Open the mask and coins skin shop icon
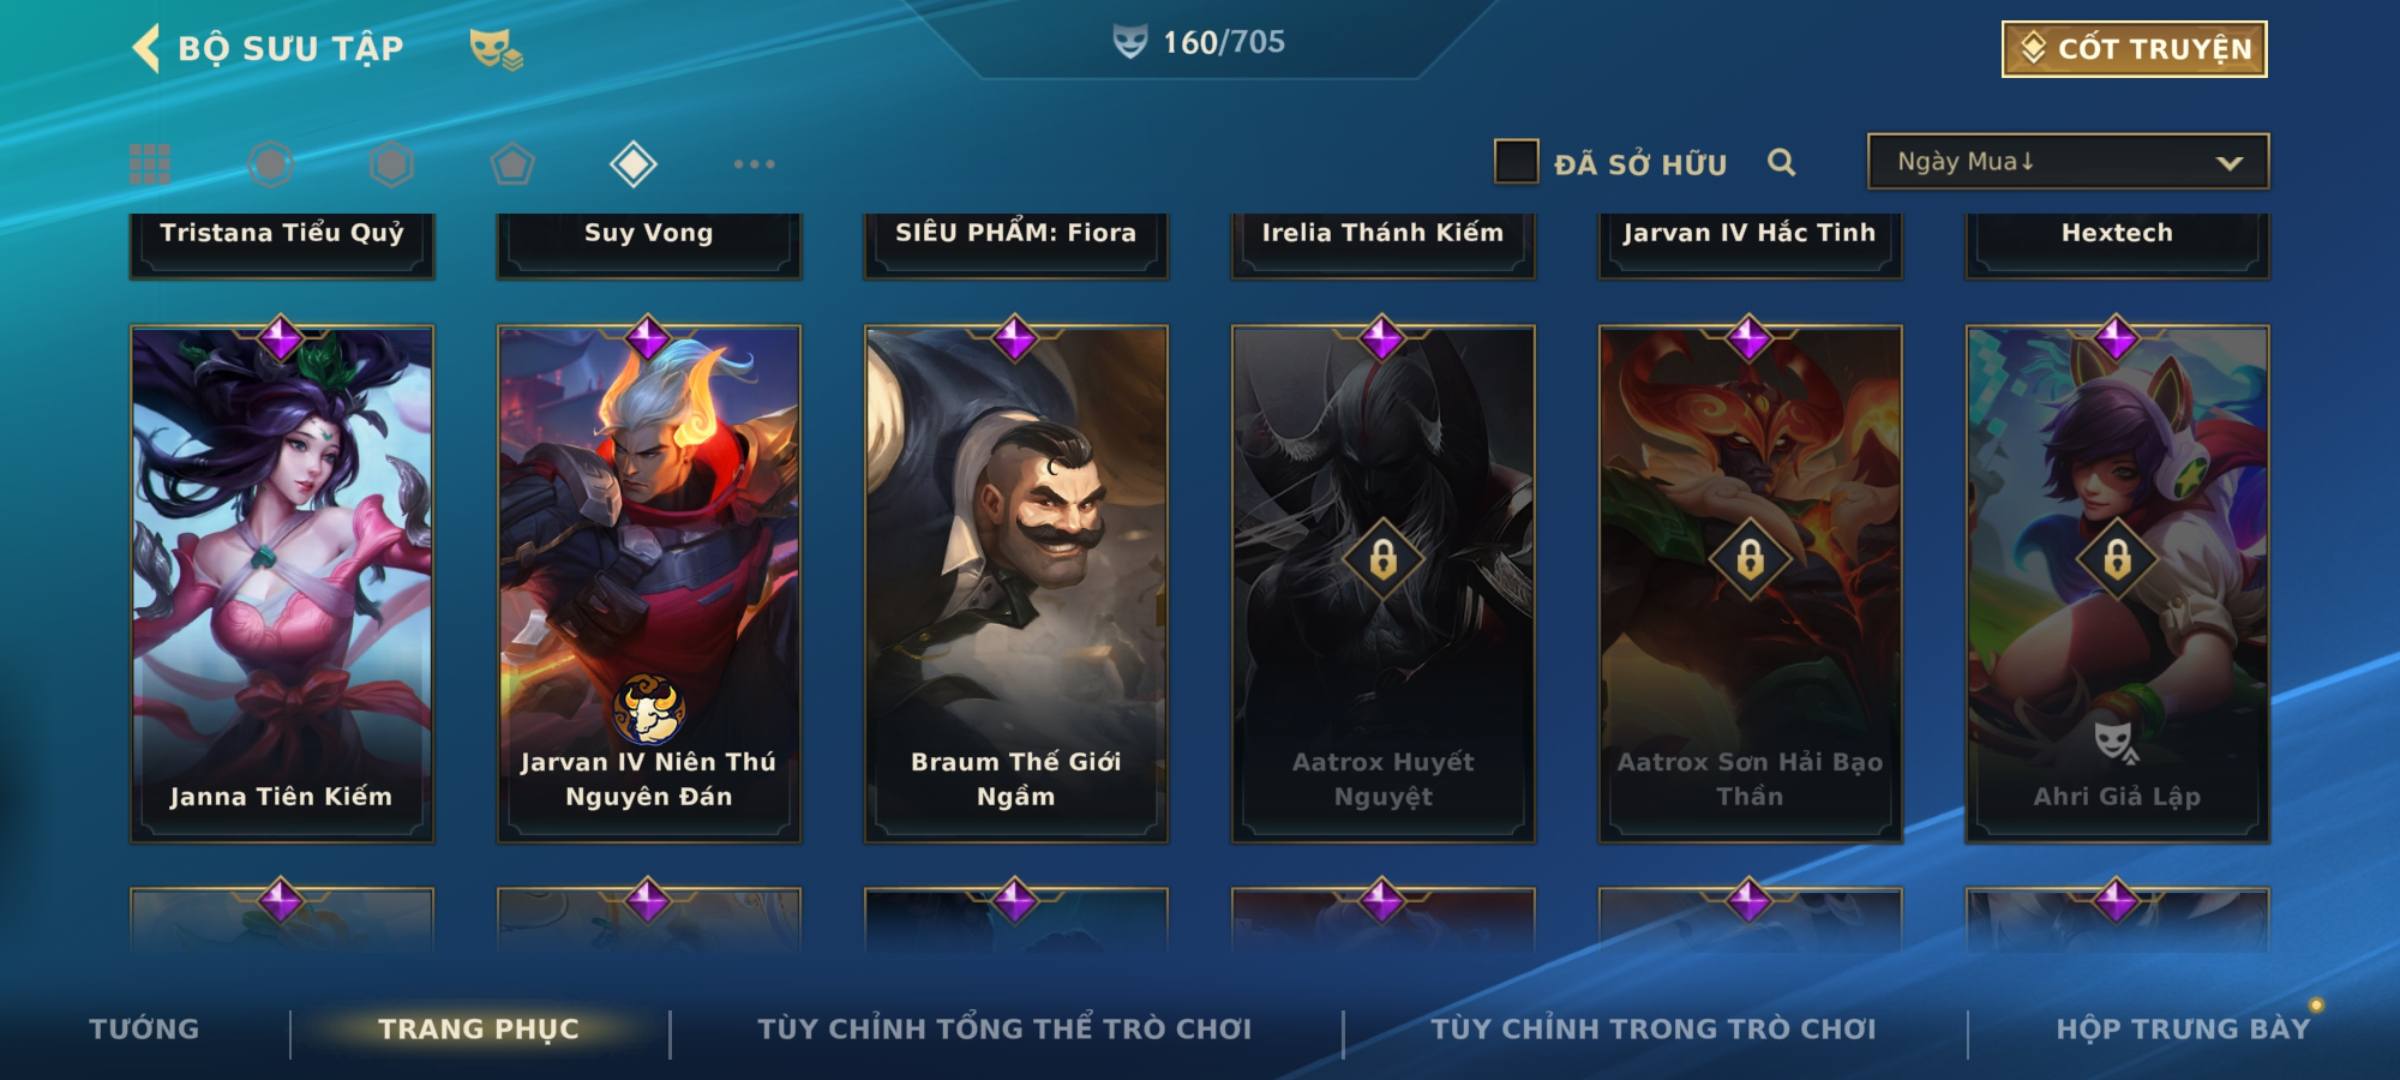 496,49
